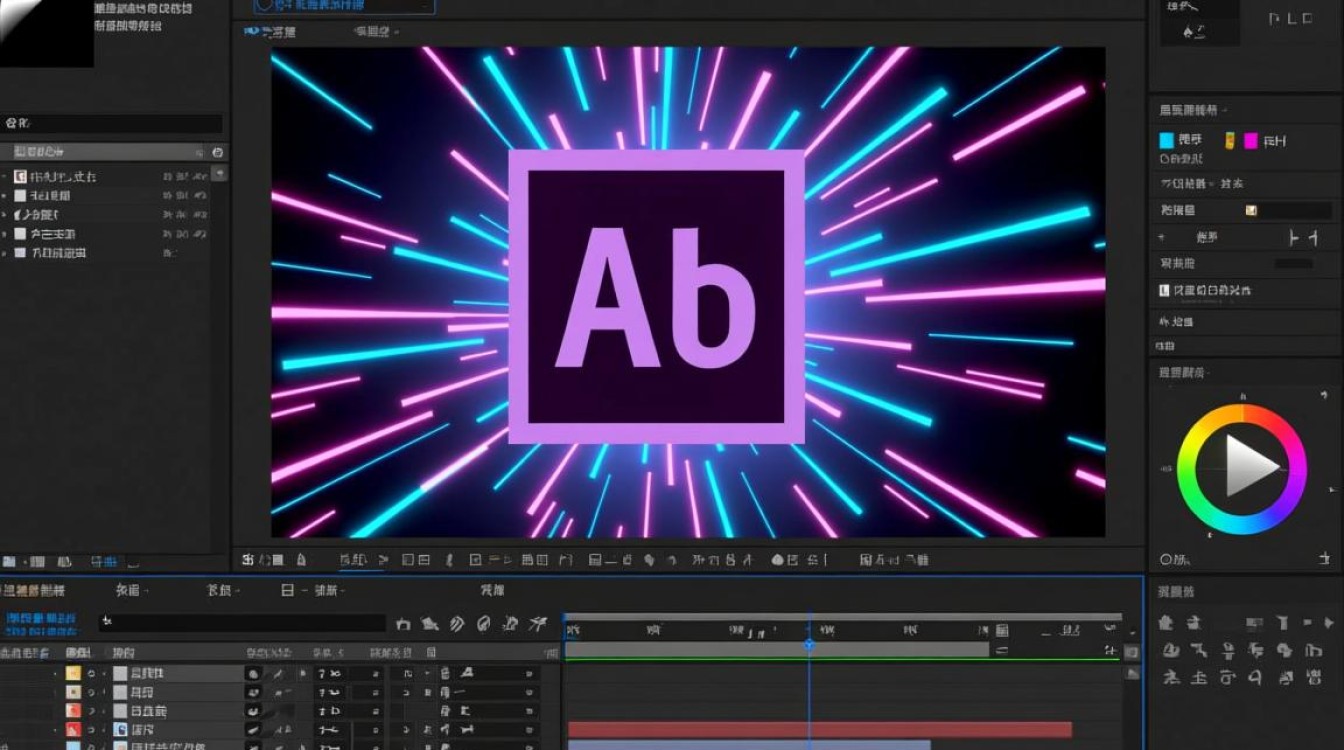Toggle visibility of the red-labeled timeline layer
This screenshot has height=750, width=1344.
[91, 730]
